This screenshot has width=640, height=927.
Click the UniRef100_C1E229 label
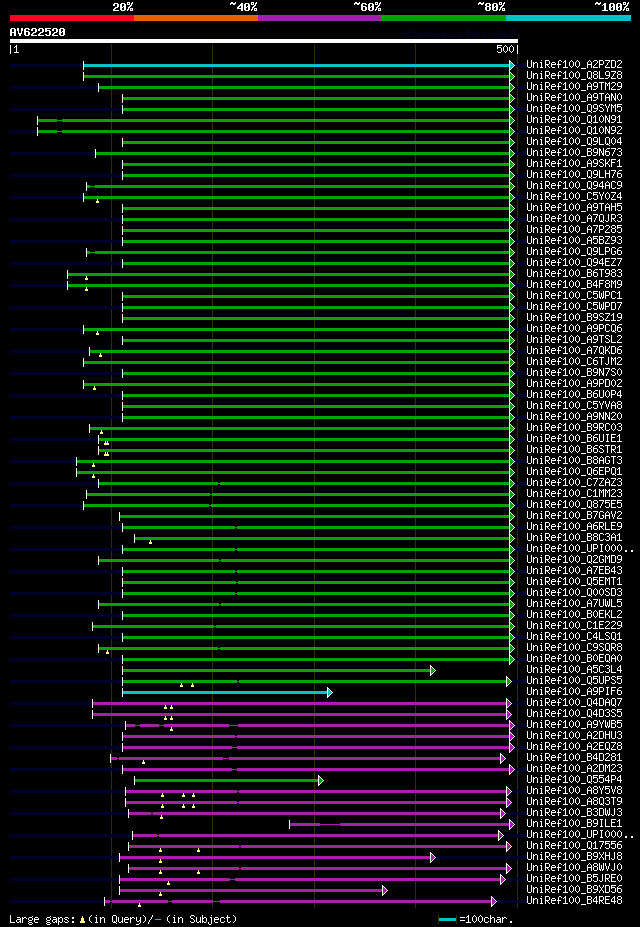574,626
